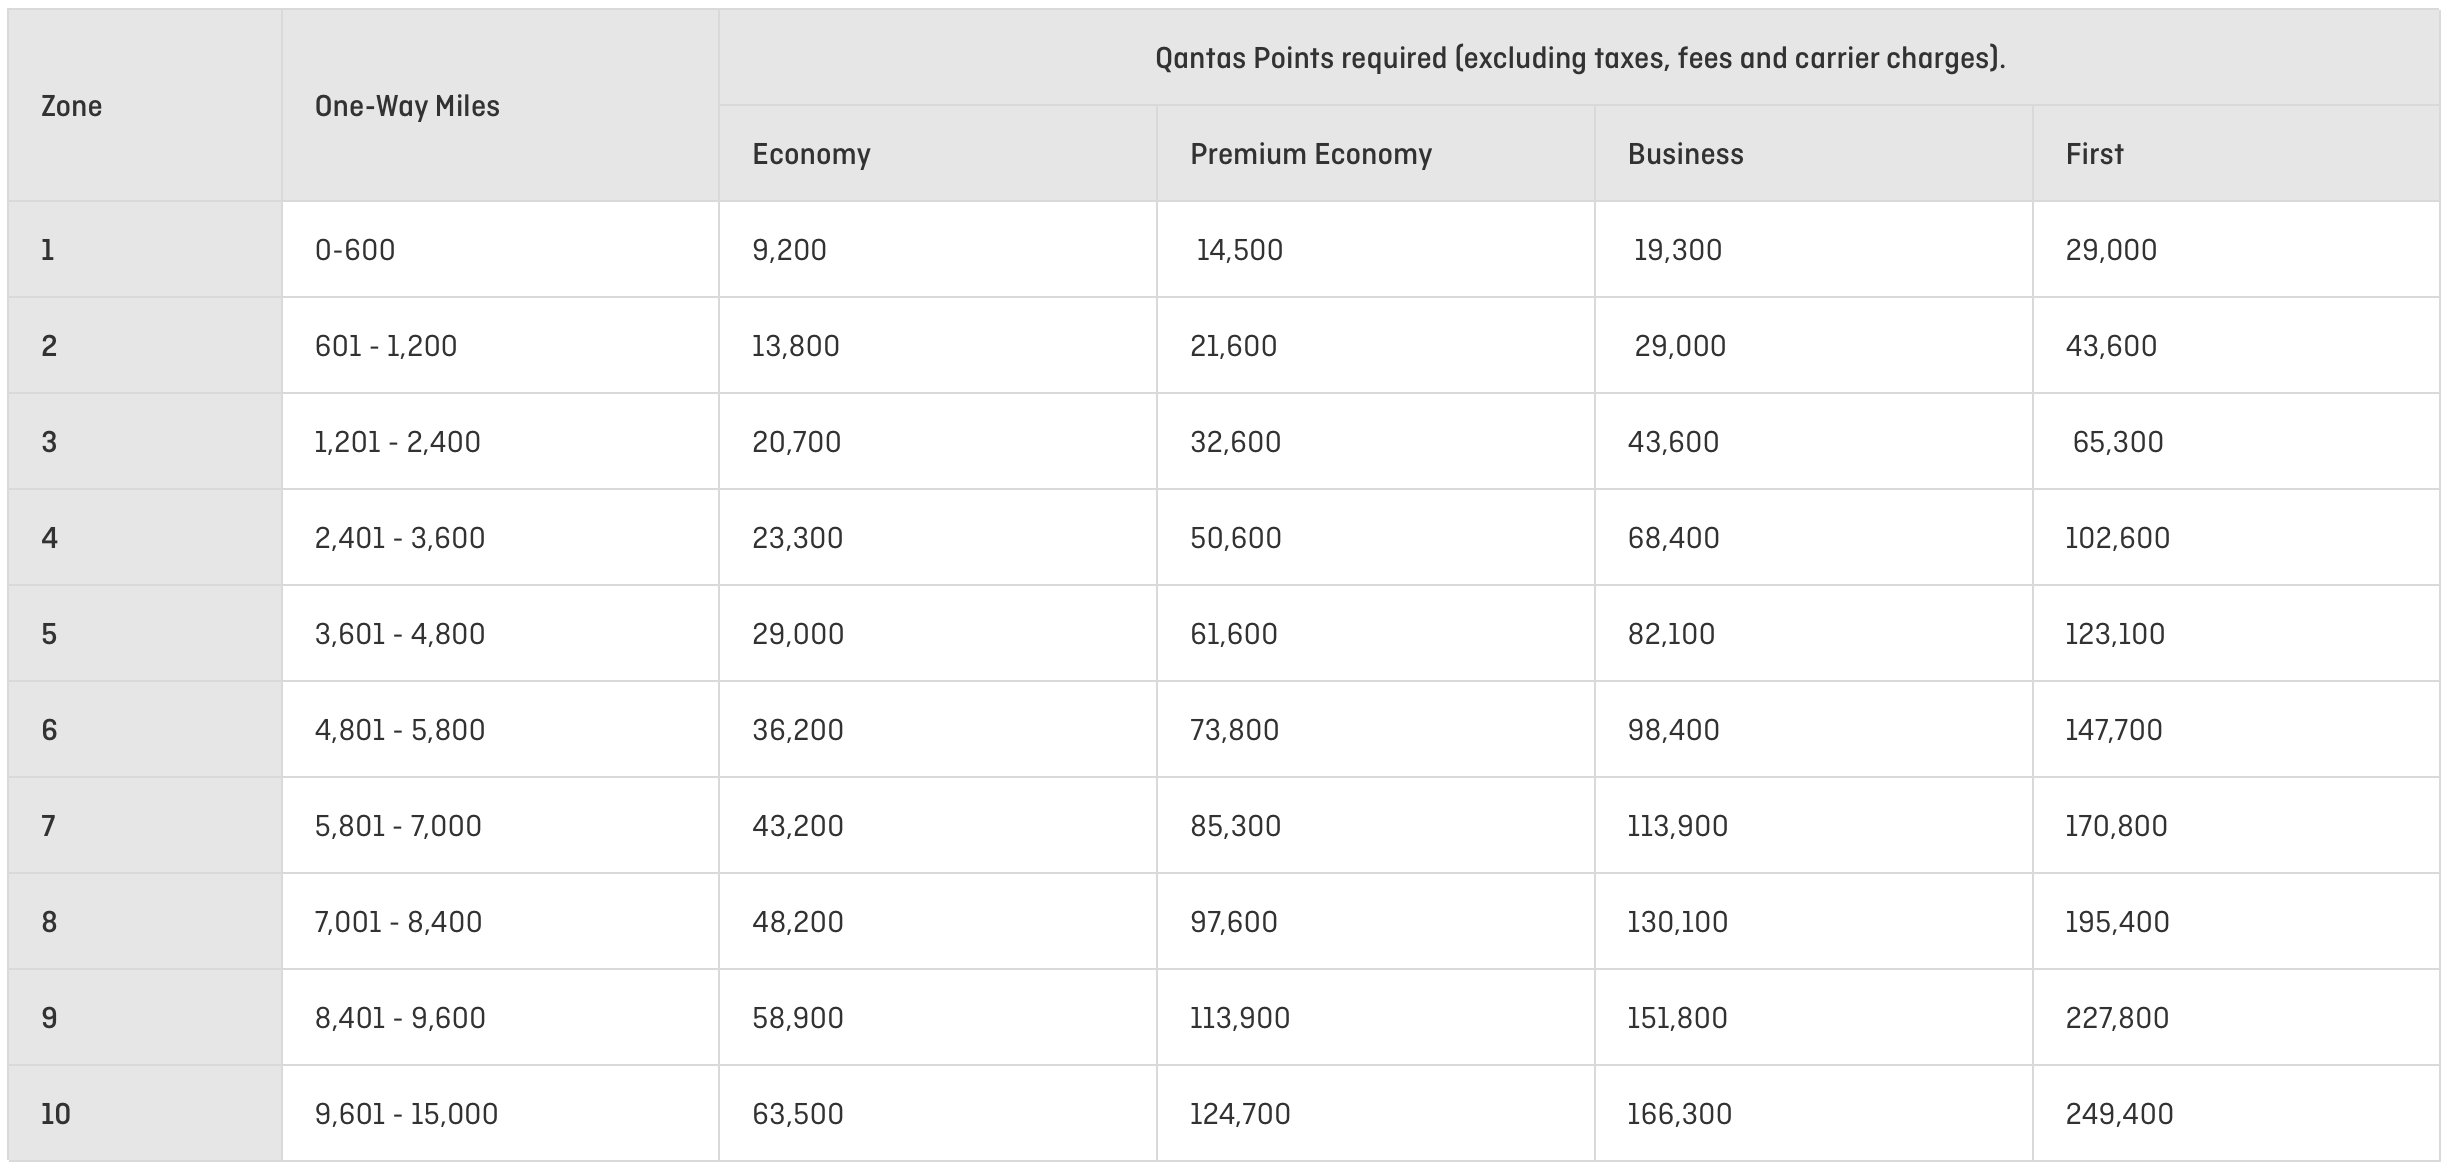The image size is (2452, 1172).
Task: Select the Business column header
Action: tap(1813, 154)
